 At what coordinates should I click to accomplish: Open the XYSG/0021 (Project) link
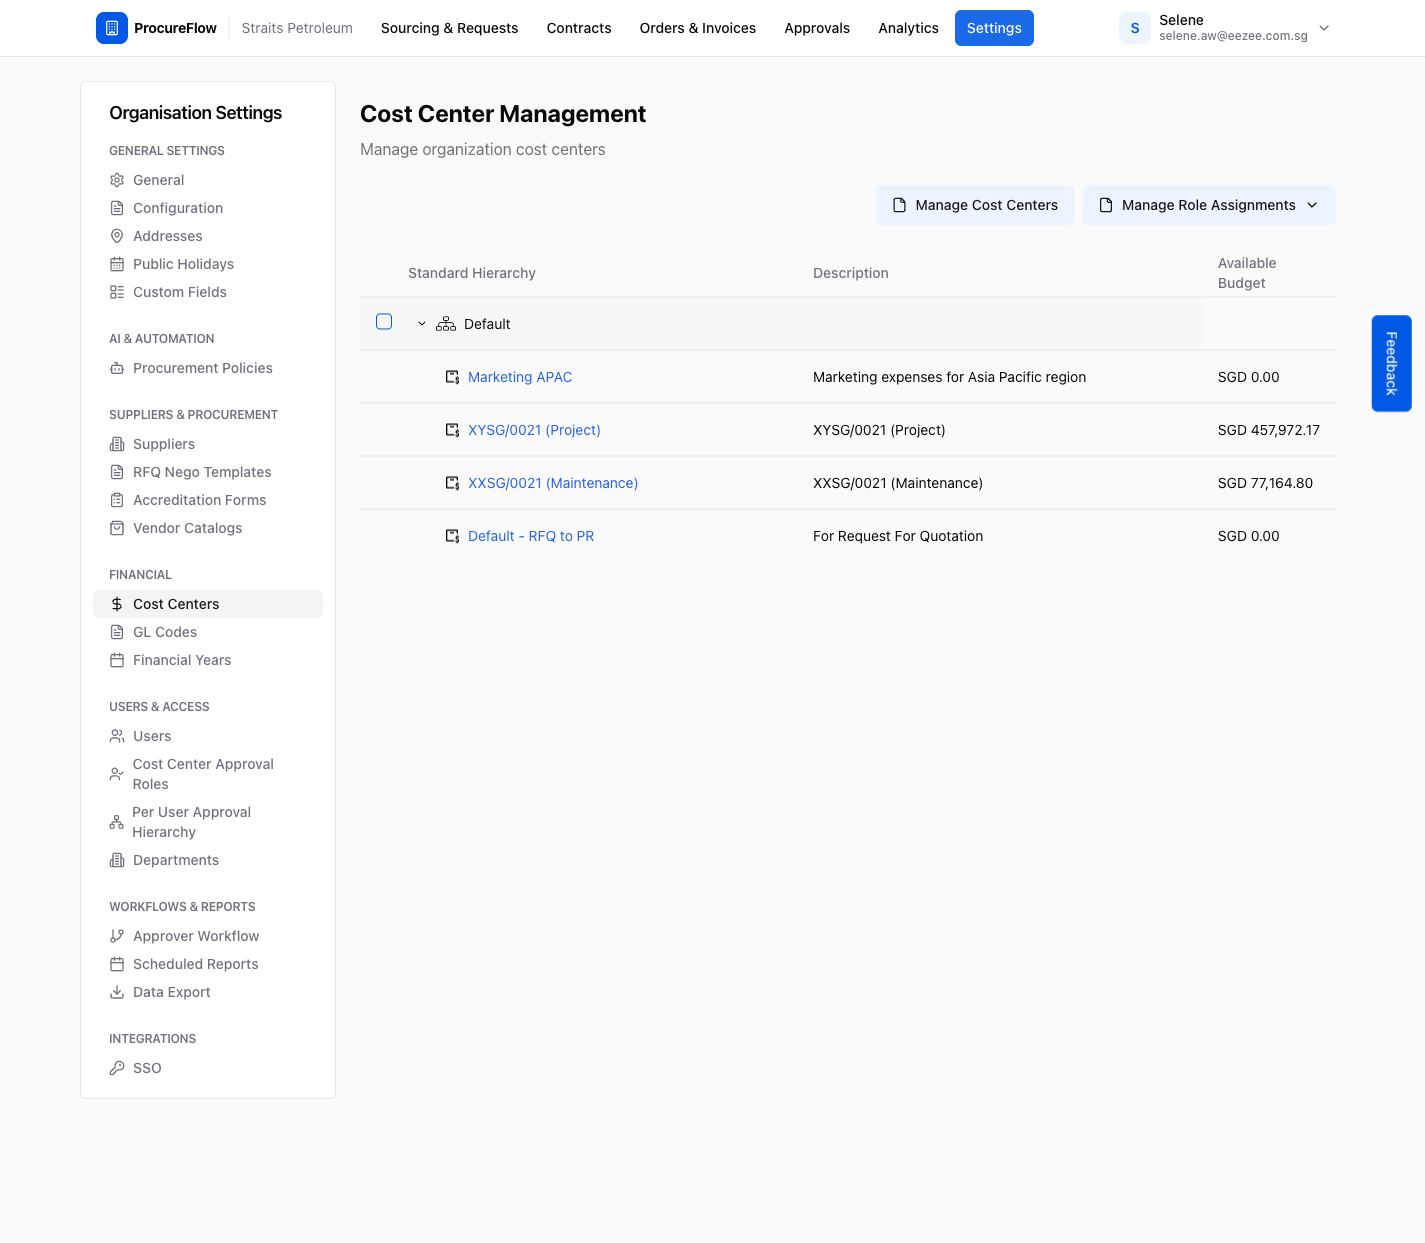click(x=534, y=430)
